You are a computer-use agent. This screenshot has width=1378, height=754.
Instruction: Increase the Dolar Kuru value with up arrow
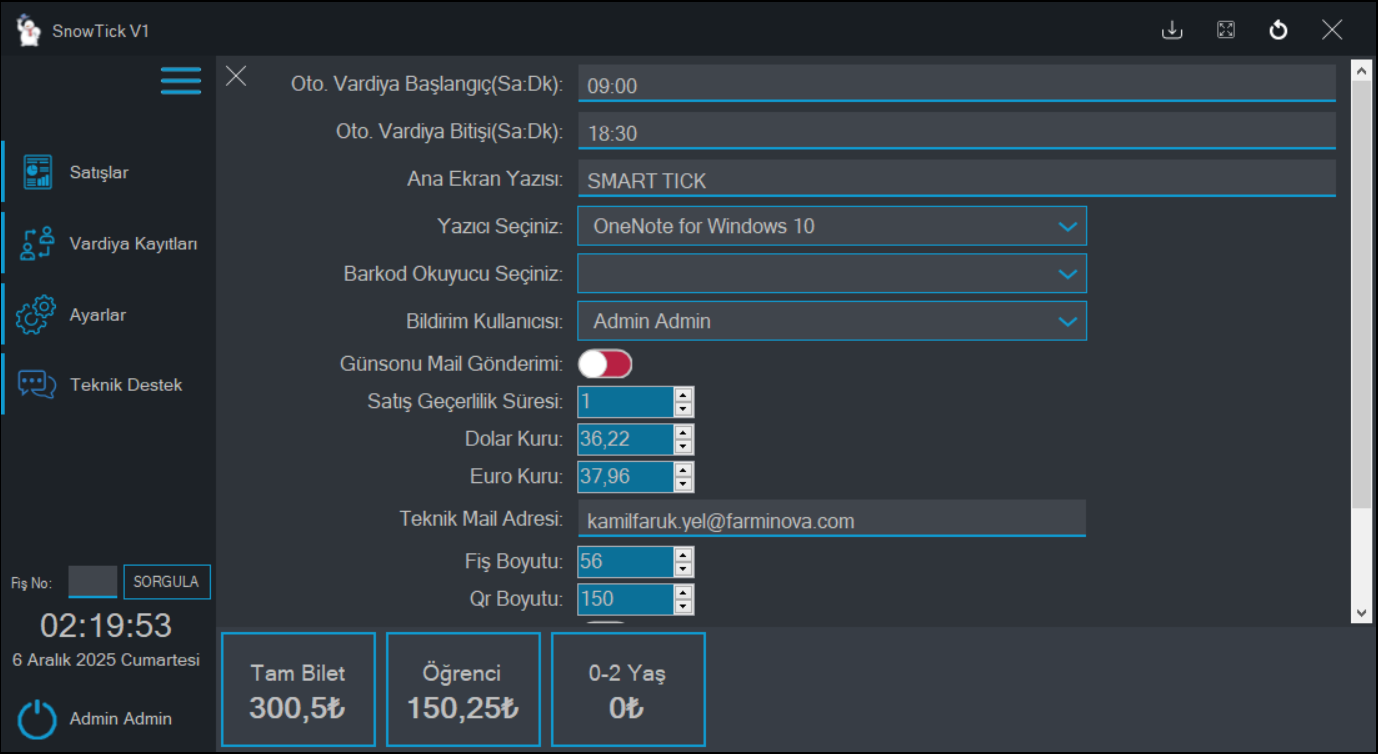click(683, 433)
